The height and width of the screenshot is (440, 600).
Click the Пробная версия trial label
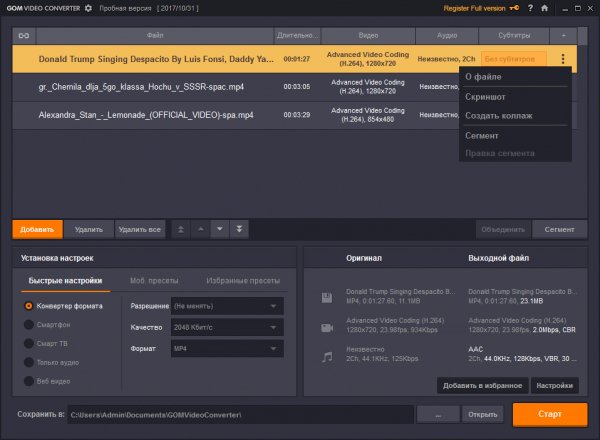point(125,8)
